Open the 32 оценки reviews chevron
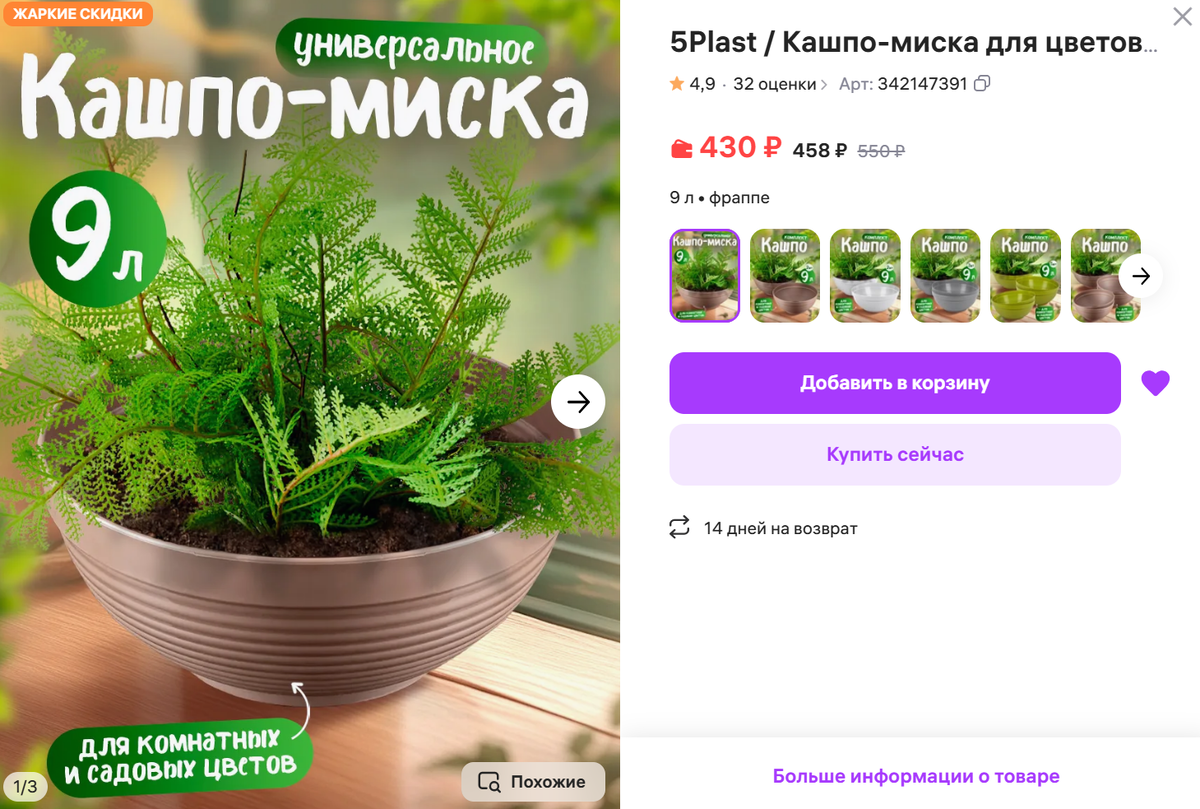 coord(824,84)
